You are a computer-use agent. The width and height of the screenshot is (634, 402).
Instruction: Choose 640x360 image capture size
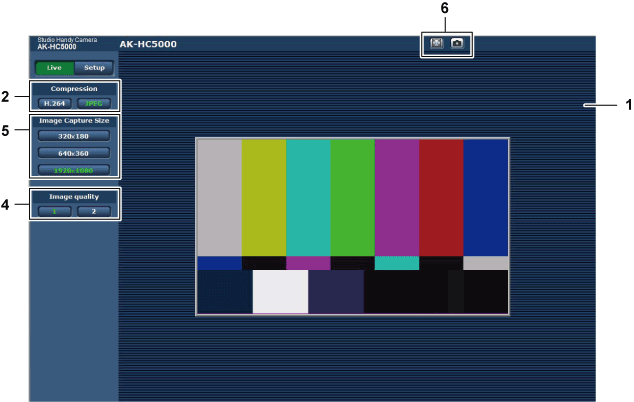pyautogui.click(x=74, y=153)
